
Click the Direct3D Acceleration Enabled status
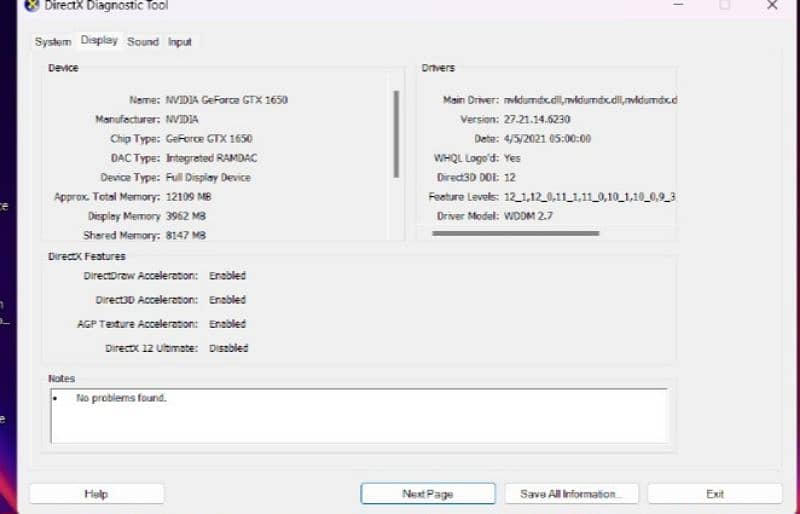227,300
